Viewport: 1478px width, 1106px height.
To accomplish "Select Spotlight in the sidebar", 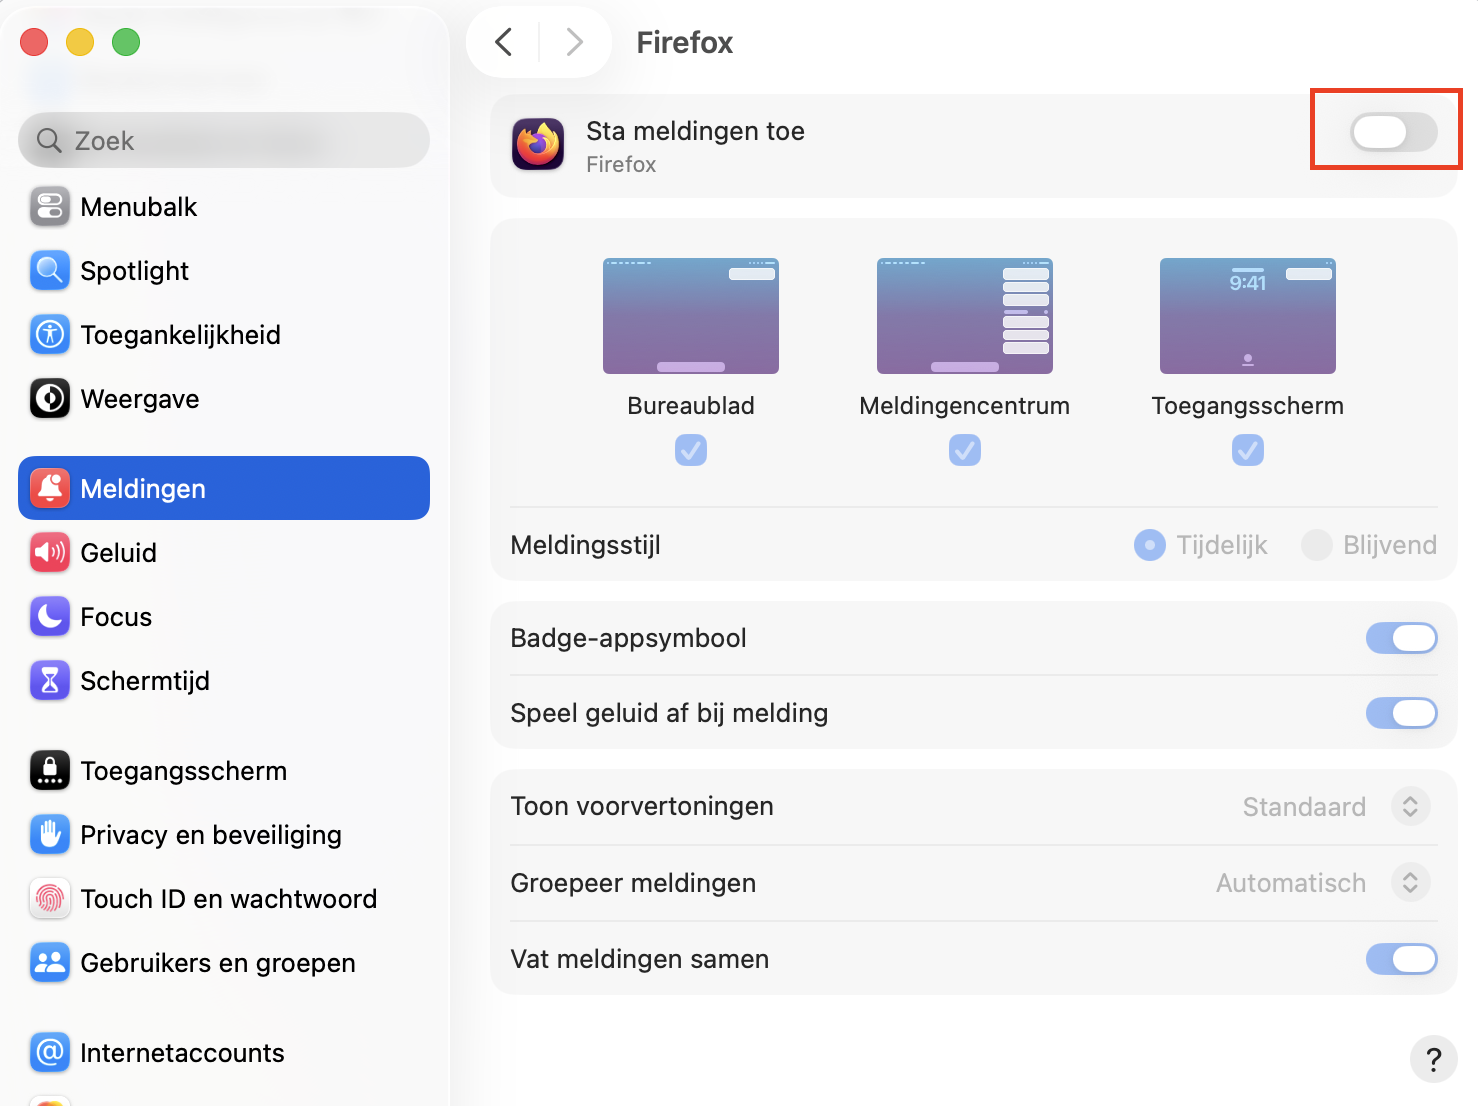I will pyautogui.click(x=224, y=271).
